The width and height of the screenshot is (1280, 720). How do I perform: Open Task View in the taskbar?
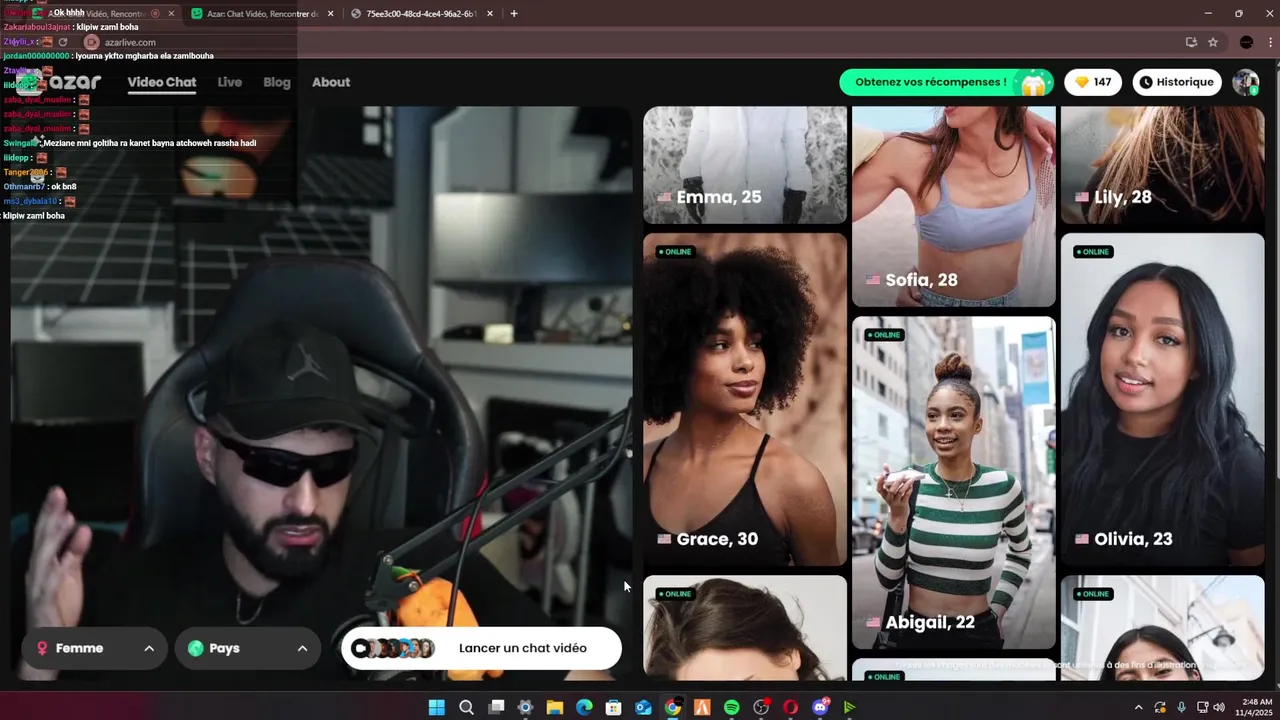[x=496, y=707]
